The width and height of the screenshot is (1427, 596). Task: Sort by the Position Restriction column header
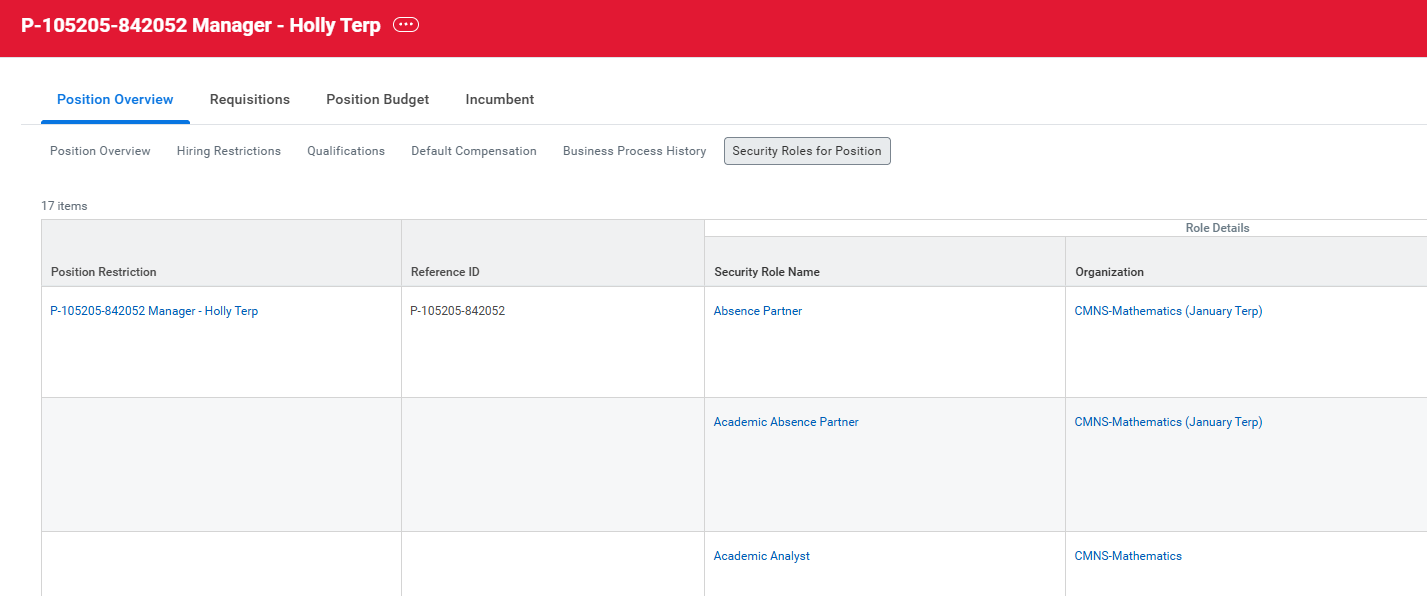[x=103, y=271]
